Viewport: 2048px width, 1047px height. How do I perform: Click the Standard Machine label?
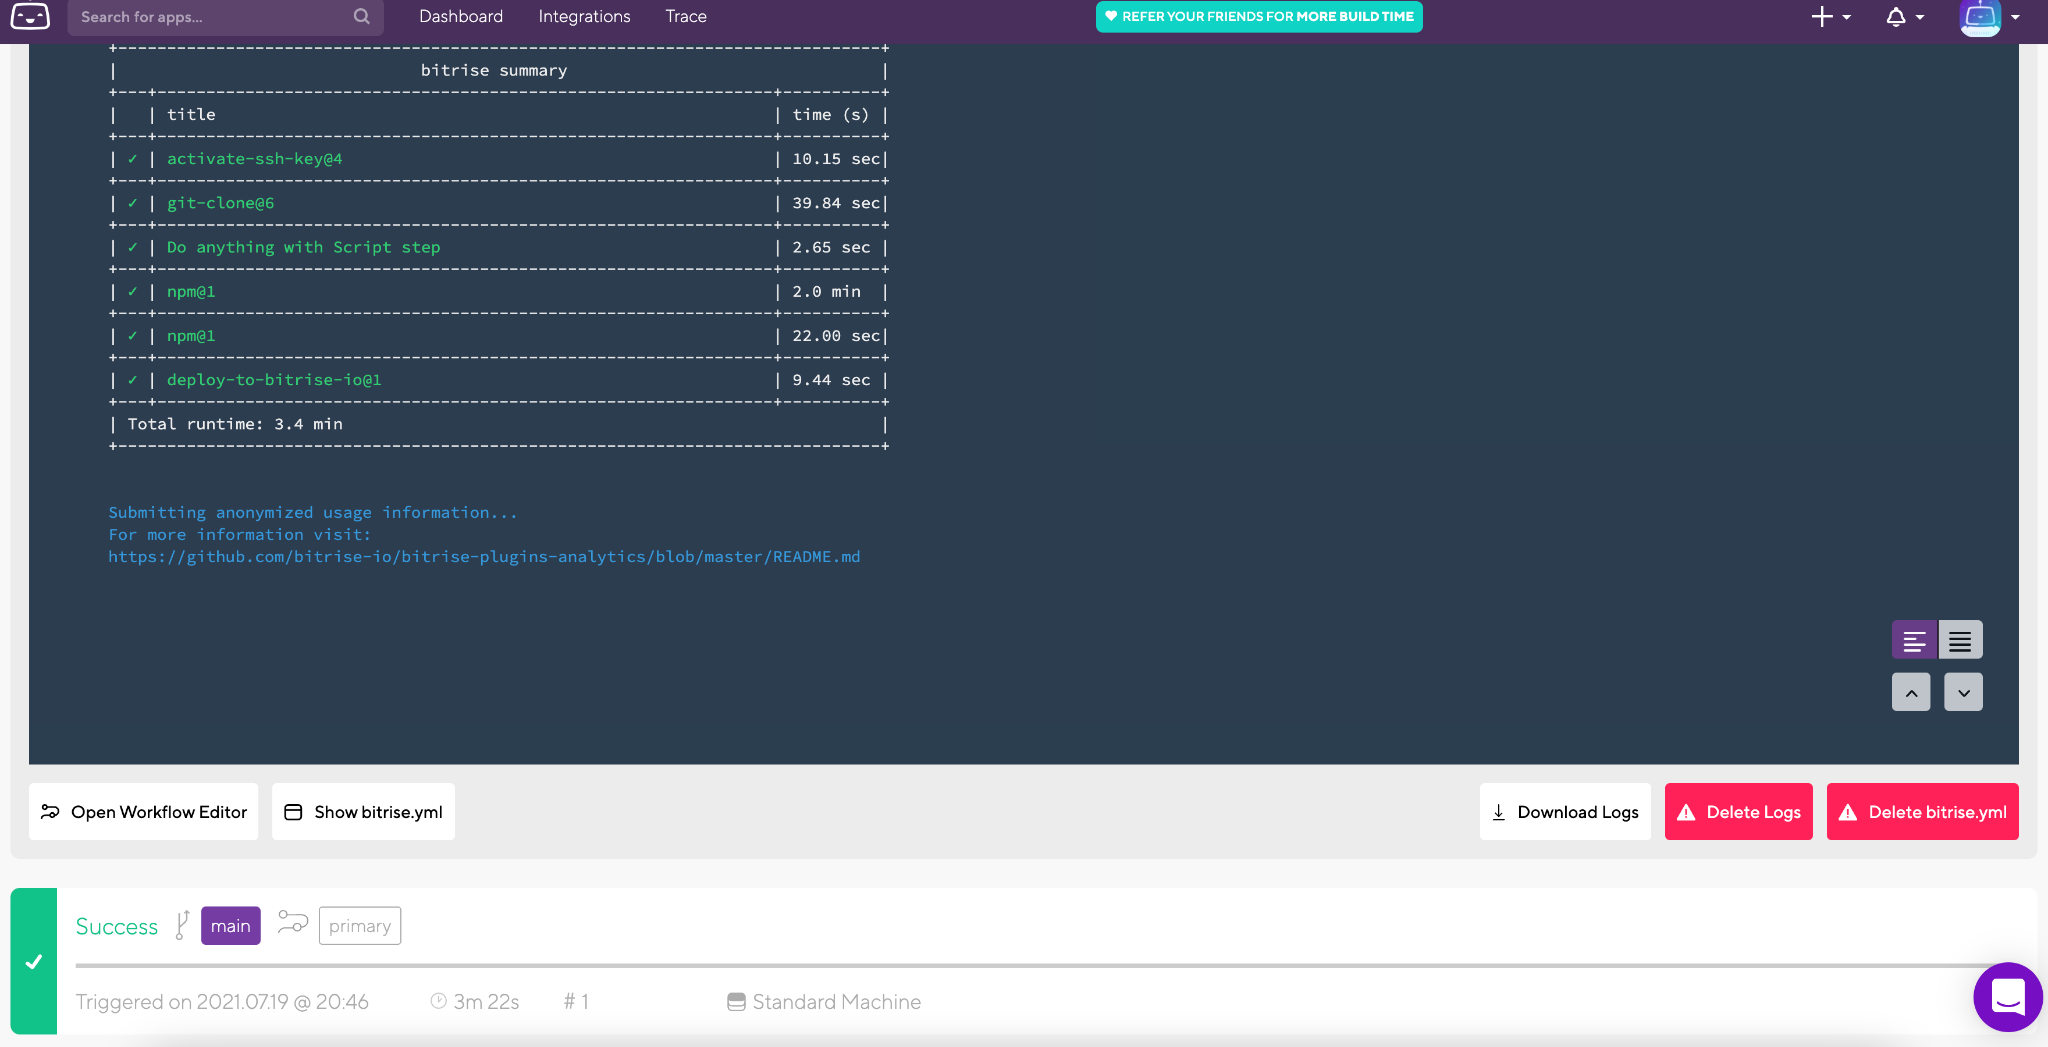pyautogui.click(x=837, y=1002)
